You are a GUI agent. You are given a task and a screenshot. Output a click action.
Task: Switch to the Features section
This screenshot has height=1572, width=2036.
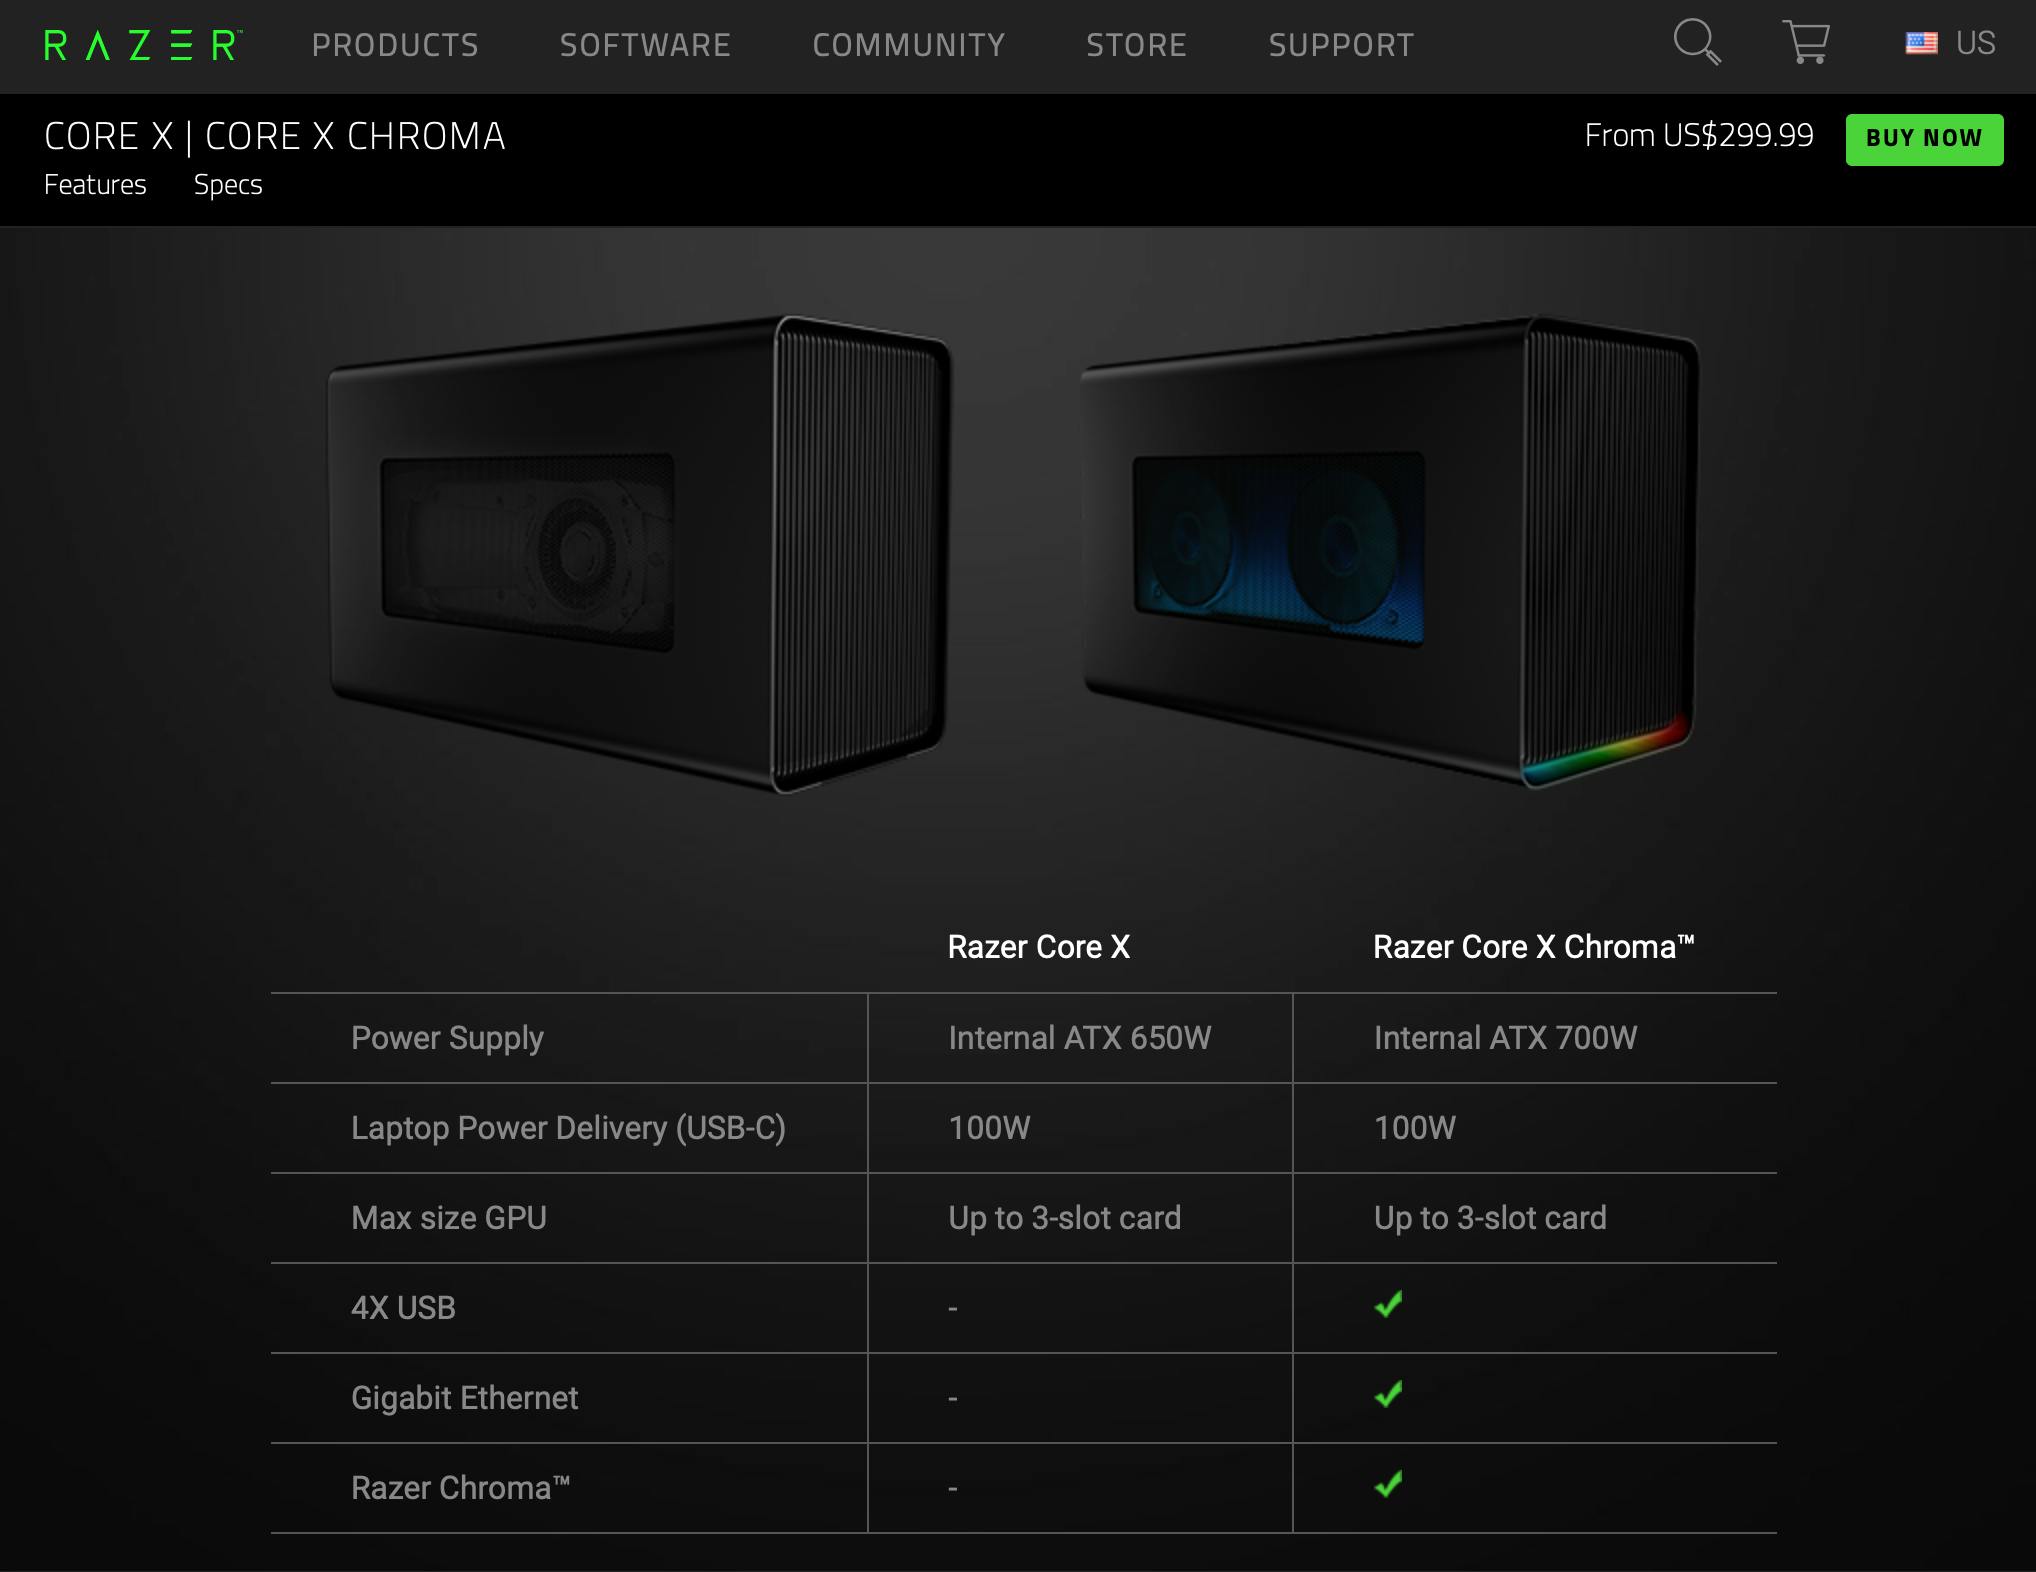tap(95, 185)
